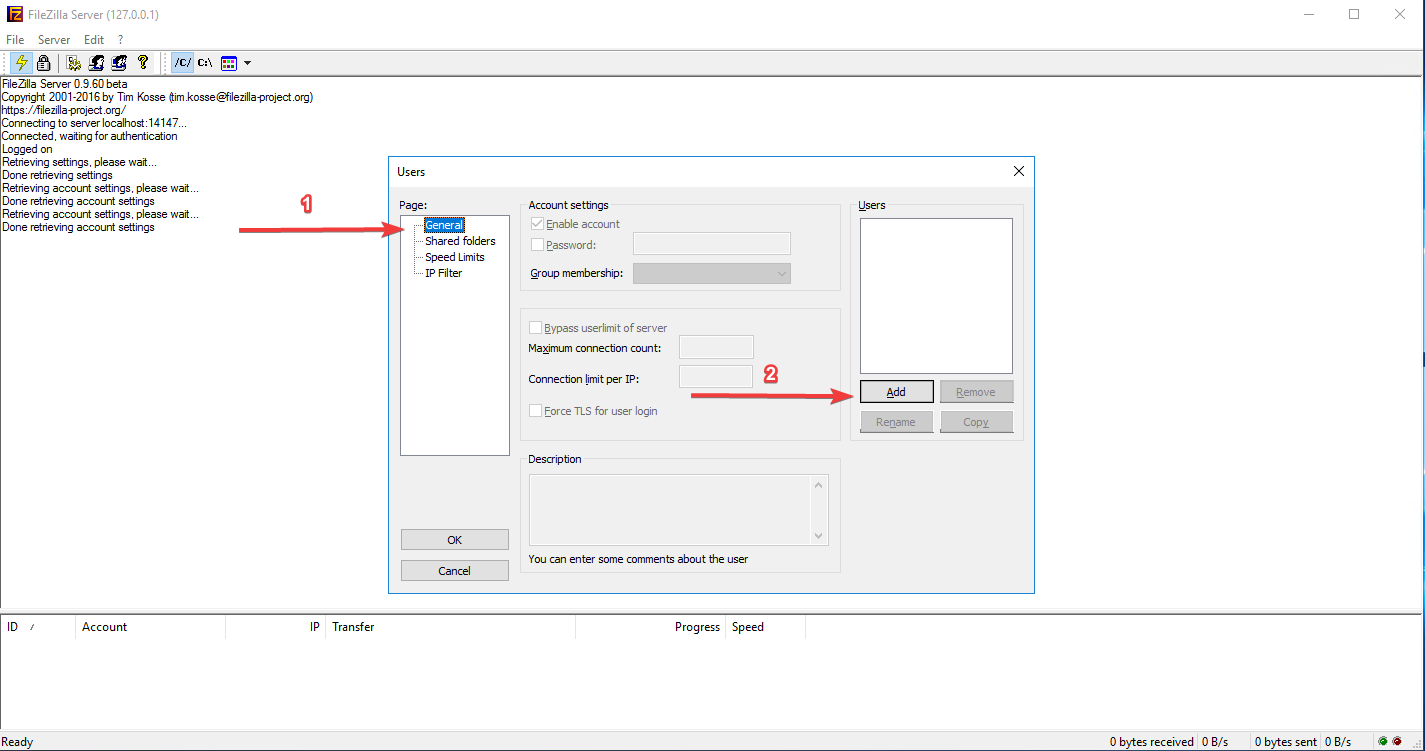This screenshot has height=751, width=1425.
Task: Toggle the lightning bolt server active icon
Action: (x=21, y=62)
